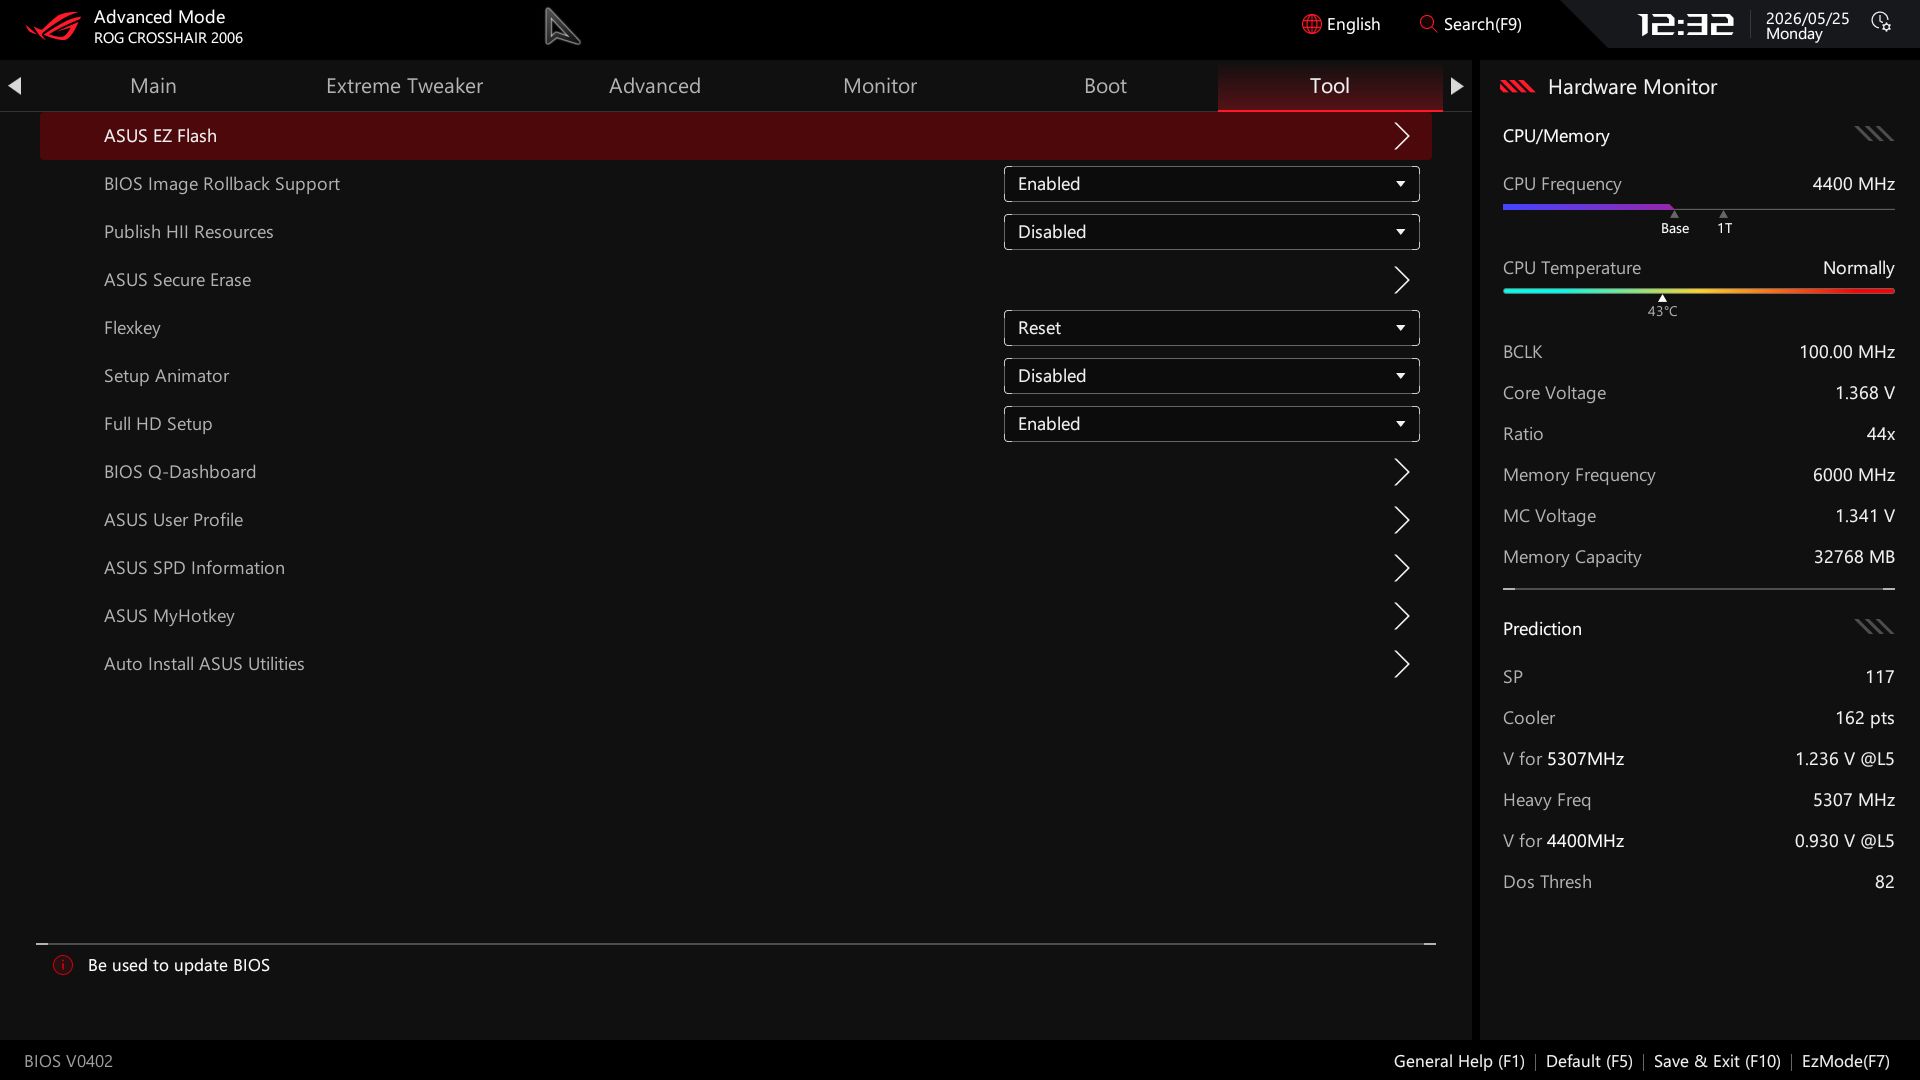Click SP value 117
Image resolution: width=1920 pixels, height=1080 pixels.
(1879, 677)
